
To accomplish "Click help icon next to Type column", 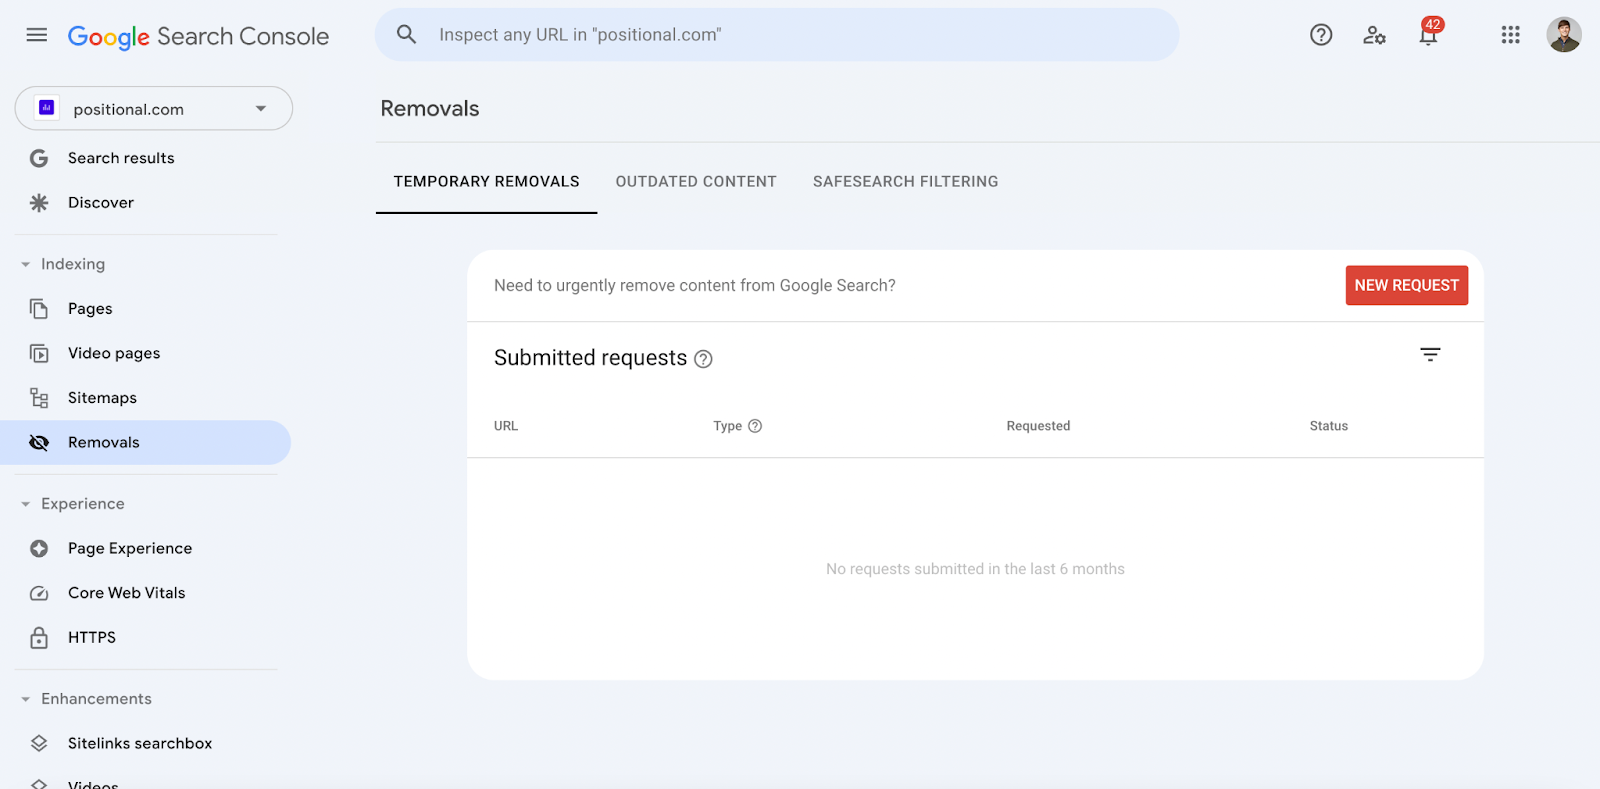I will tap(755, 426).
